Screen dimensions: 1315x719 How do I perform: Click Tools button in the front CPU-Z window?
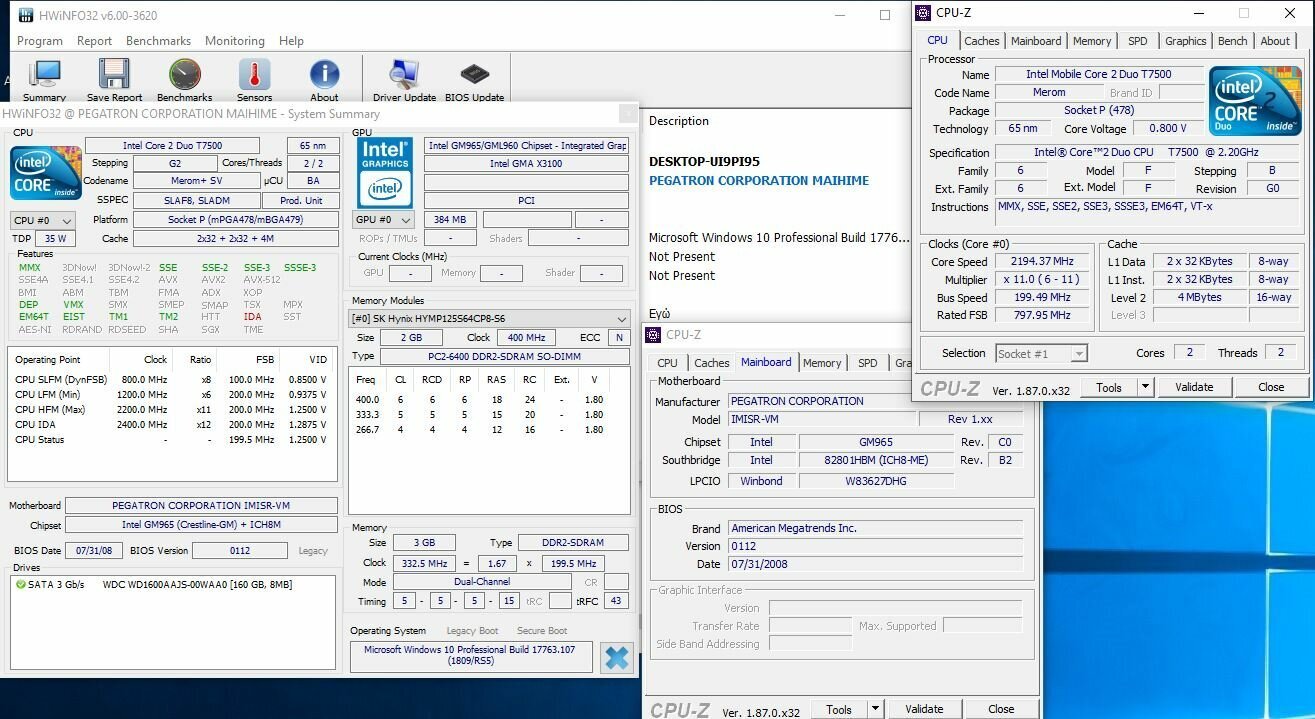click(x=1109, y=387)
